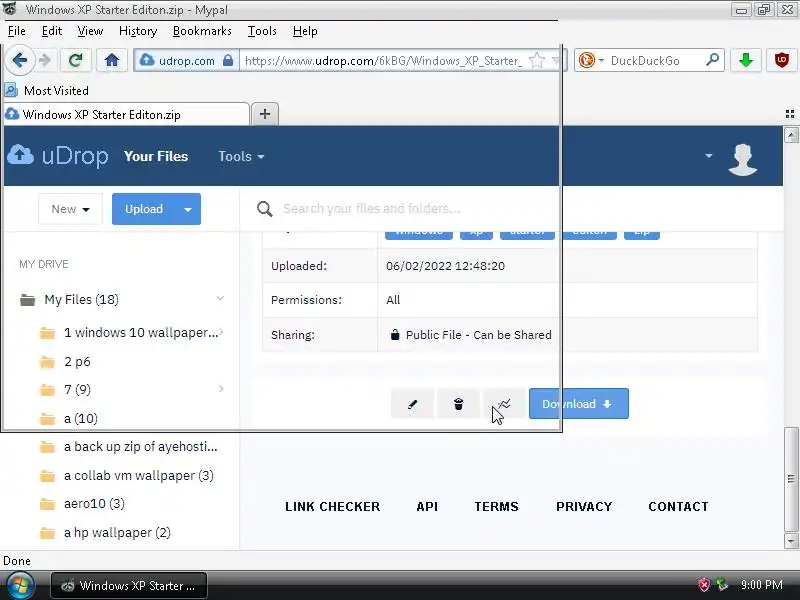Open the File menu

click(x=16, y=31)
